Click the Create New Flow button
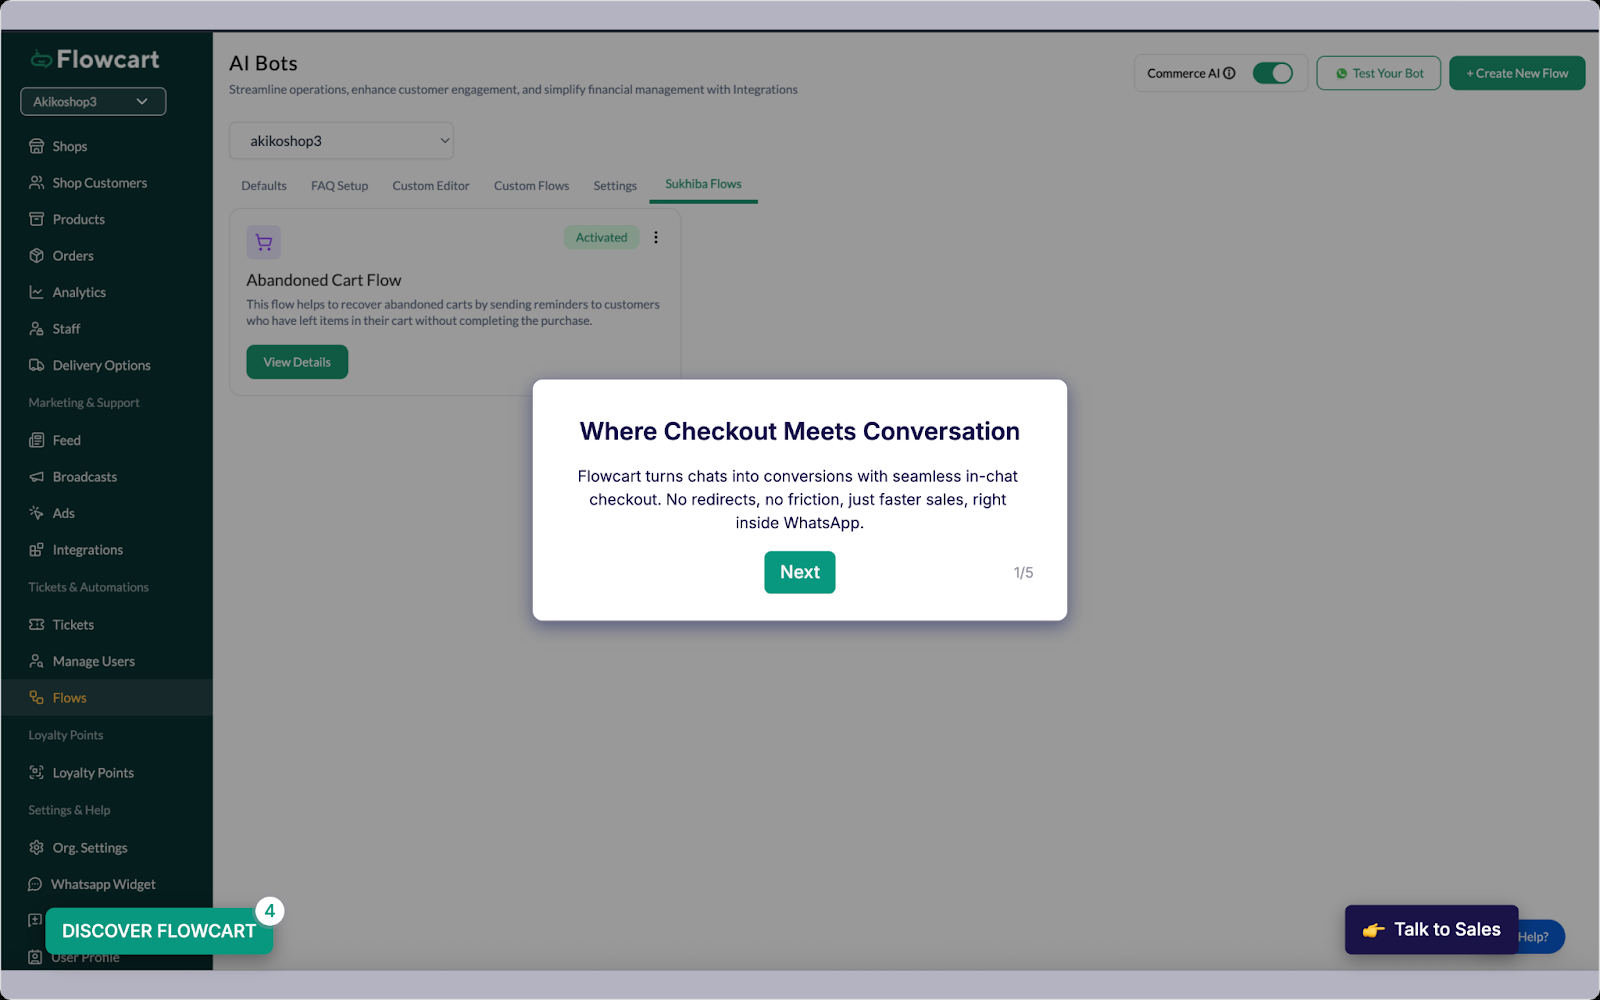1600x1000 pixels. [1517, 73]
